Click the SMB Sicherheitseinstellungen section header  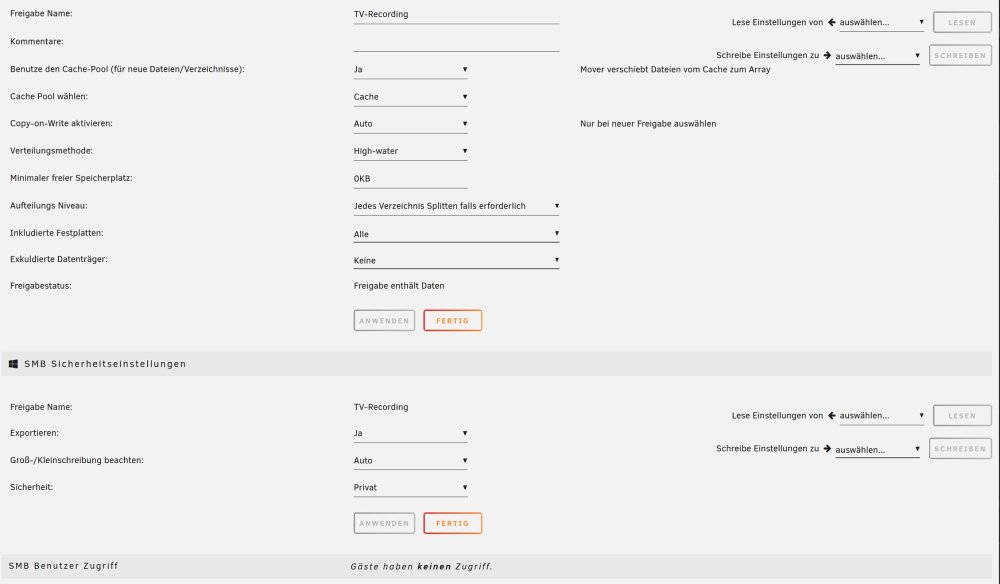(x=496, y=364)
